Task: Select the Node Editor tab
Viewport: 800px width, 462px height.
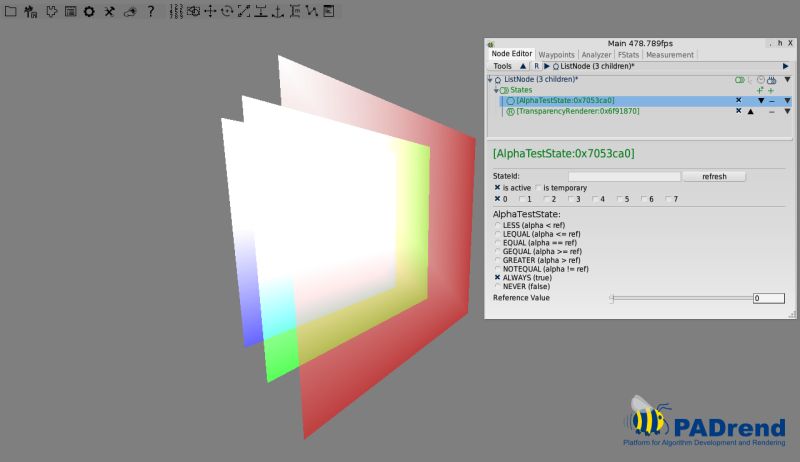Action: pos(511,54)
